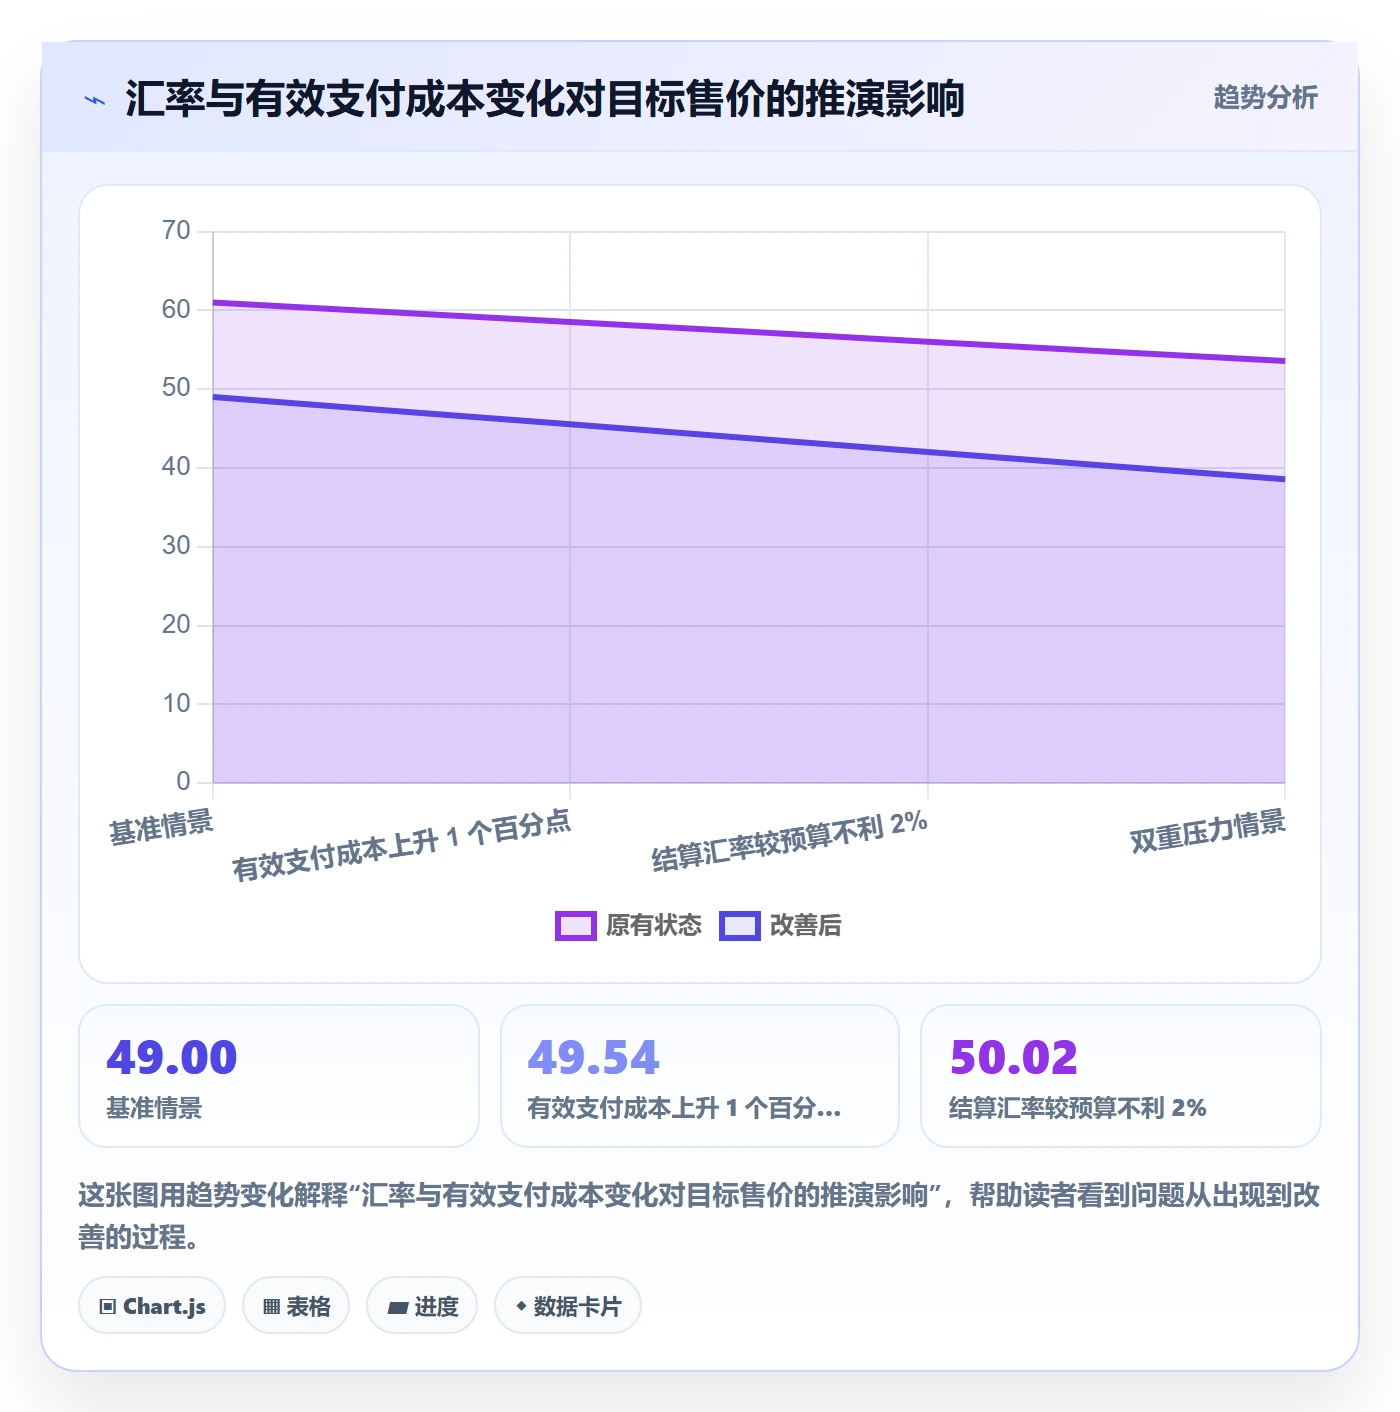Click the y-axis tick label 10

coord(176,704)
